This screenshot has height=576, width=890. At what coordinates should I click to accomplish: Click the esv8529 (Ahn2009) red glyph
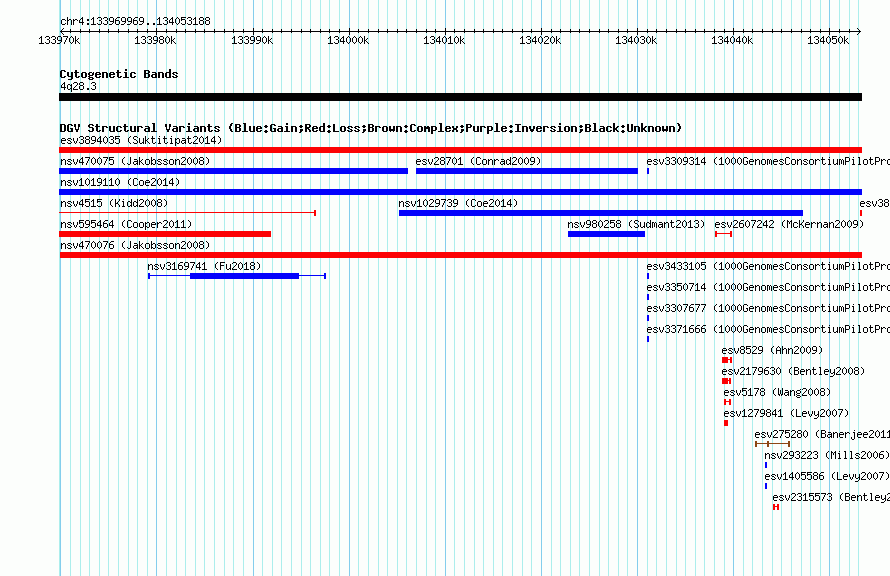point(727,360)
